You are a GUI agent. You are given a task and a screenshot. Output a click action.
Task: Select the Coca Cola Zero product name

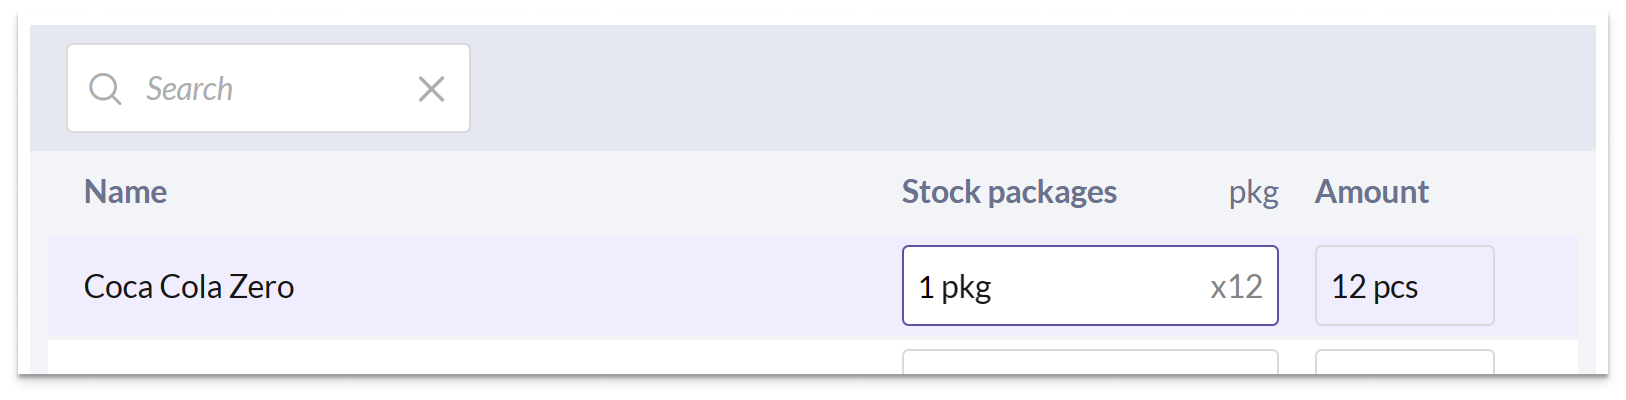(x=189, y=287)
